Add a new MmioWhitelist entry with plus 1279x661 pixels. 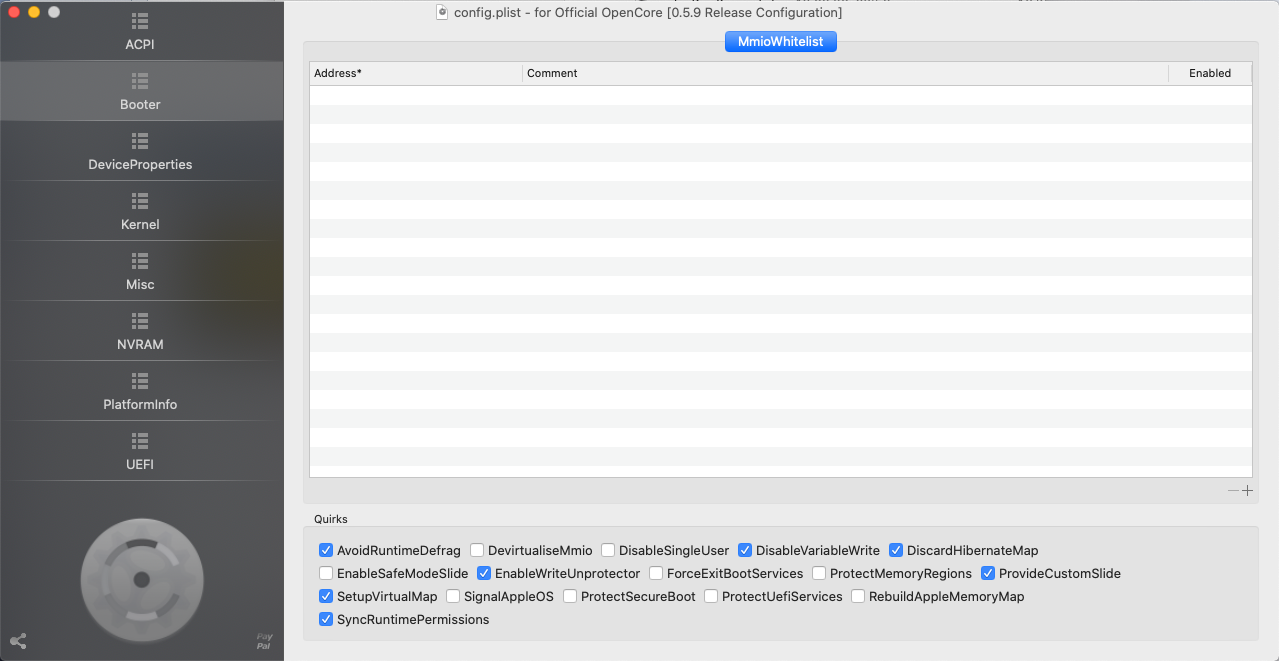(1247, 490)
